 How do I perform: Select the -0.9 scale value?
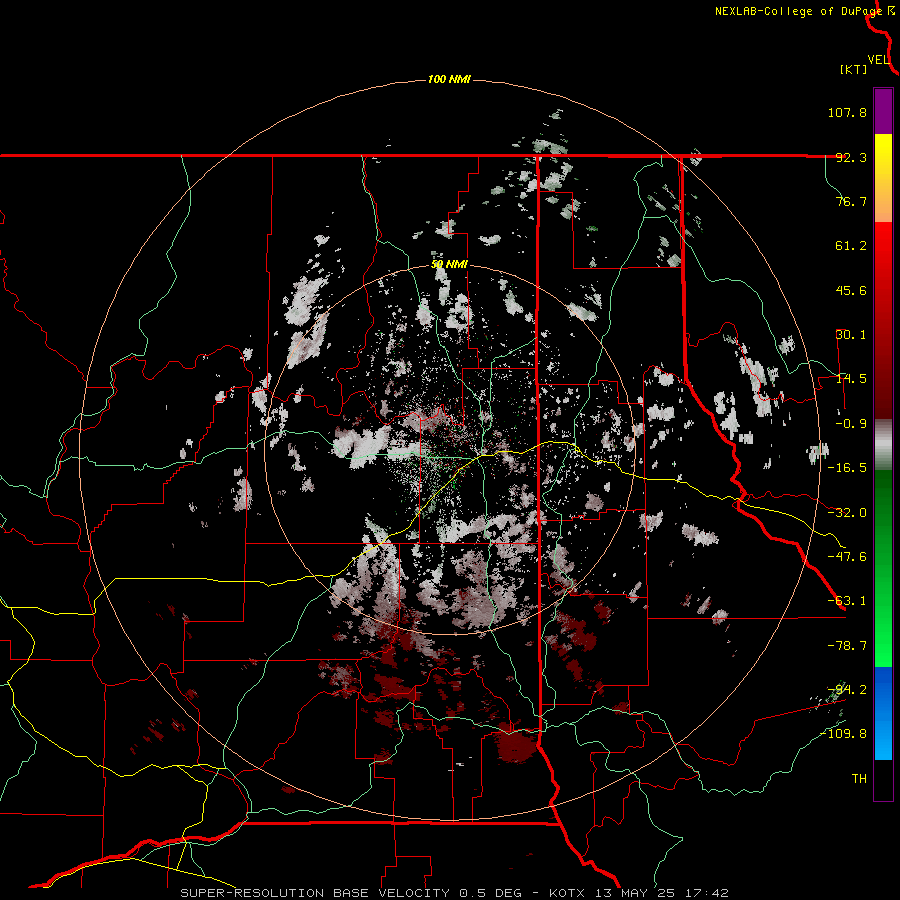[x=851, y=424]
